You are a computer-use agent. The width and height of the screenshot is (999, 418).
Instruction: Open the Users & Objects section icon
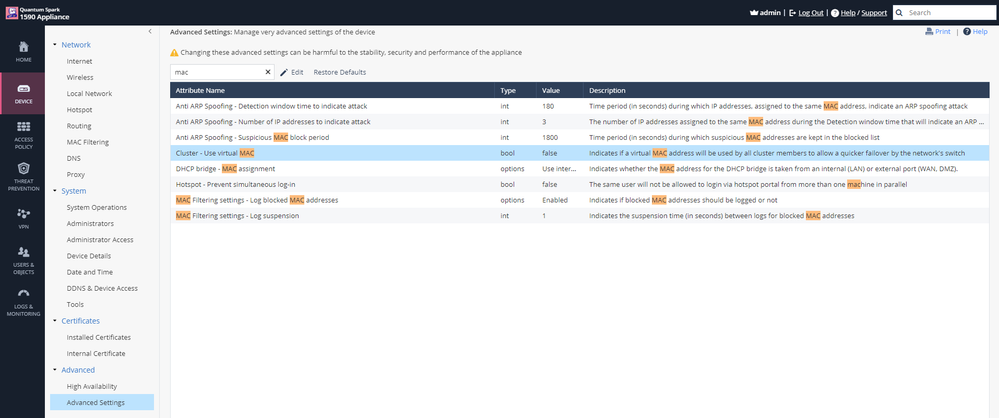[x=23, y=252]
